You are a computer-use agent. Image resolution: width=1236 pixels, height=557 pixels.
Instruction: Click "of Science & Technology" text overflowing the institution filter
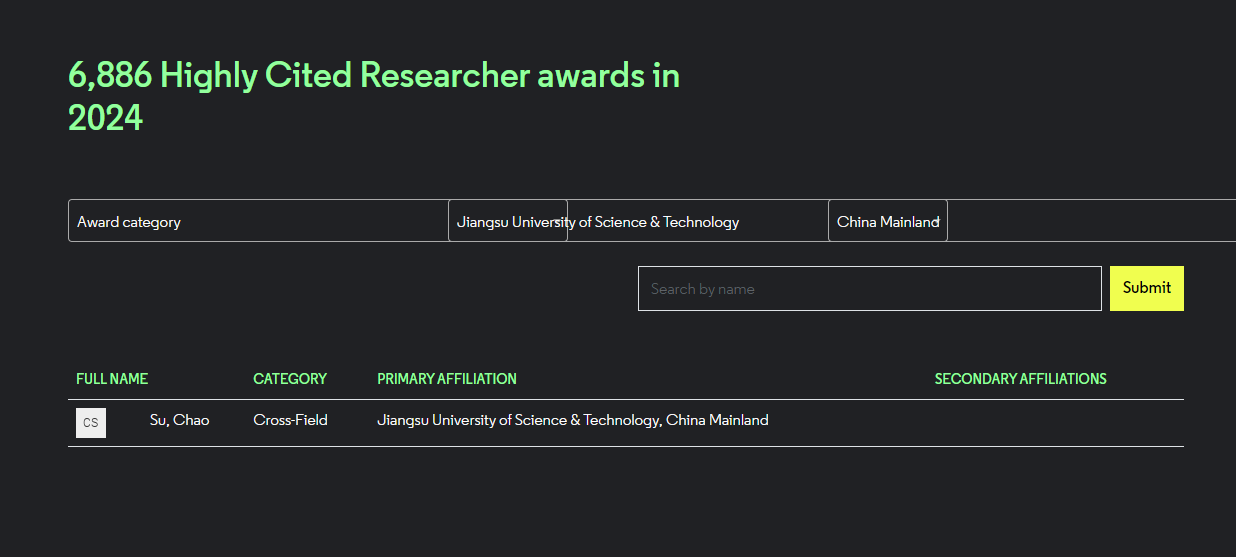(660, 222)
